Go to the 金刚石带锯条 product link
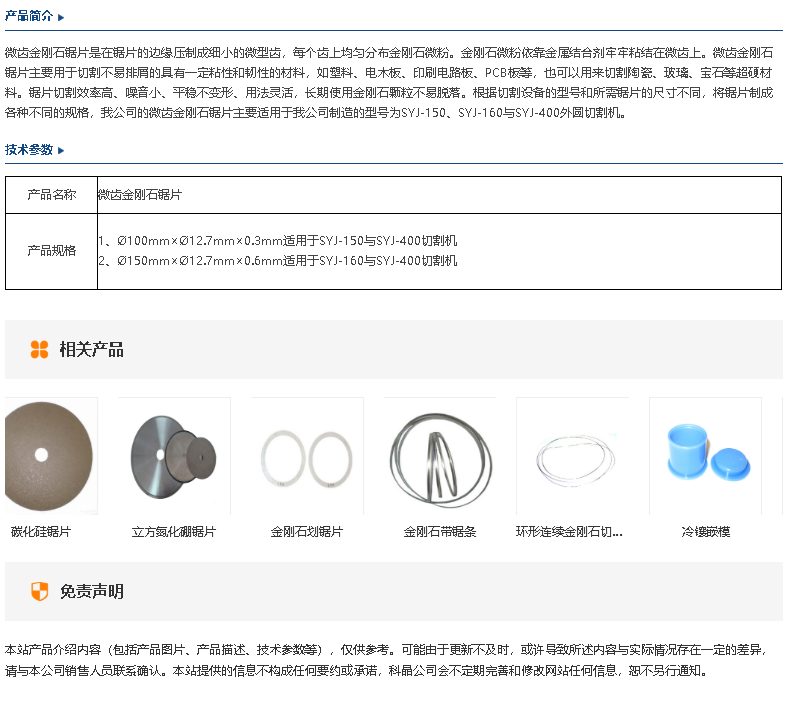 pos(440,532)
